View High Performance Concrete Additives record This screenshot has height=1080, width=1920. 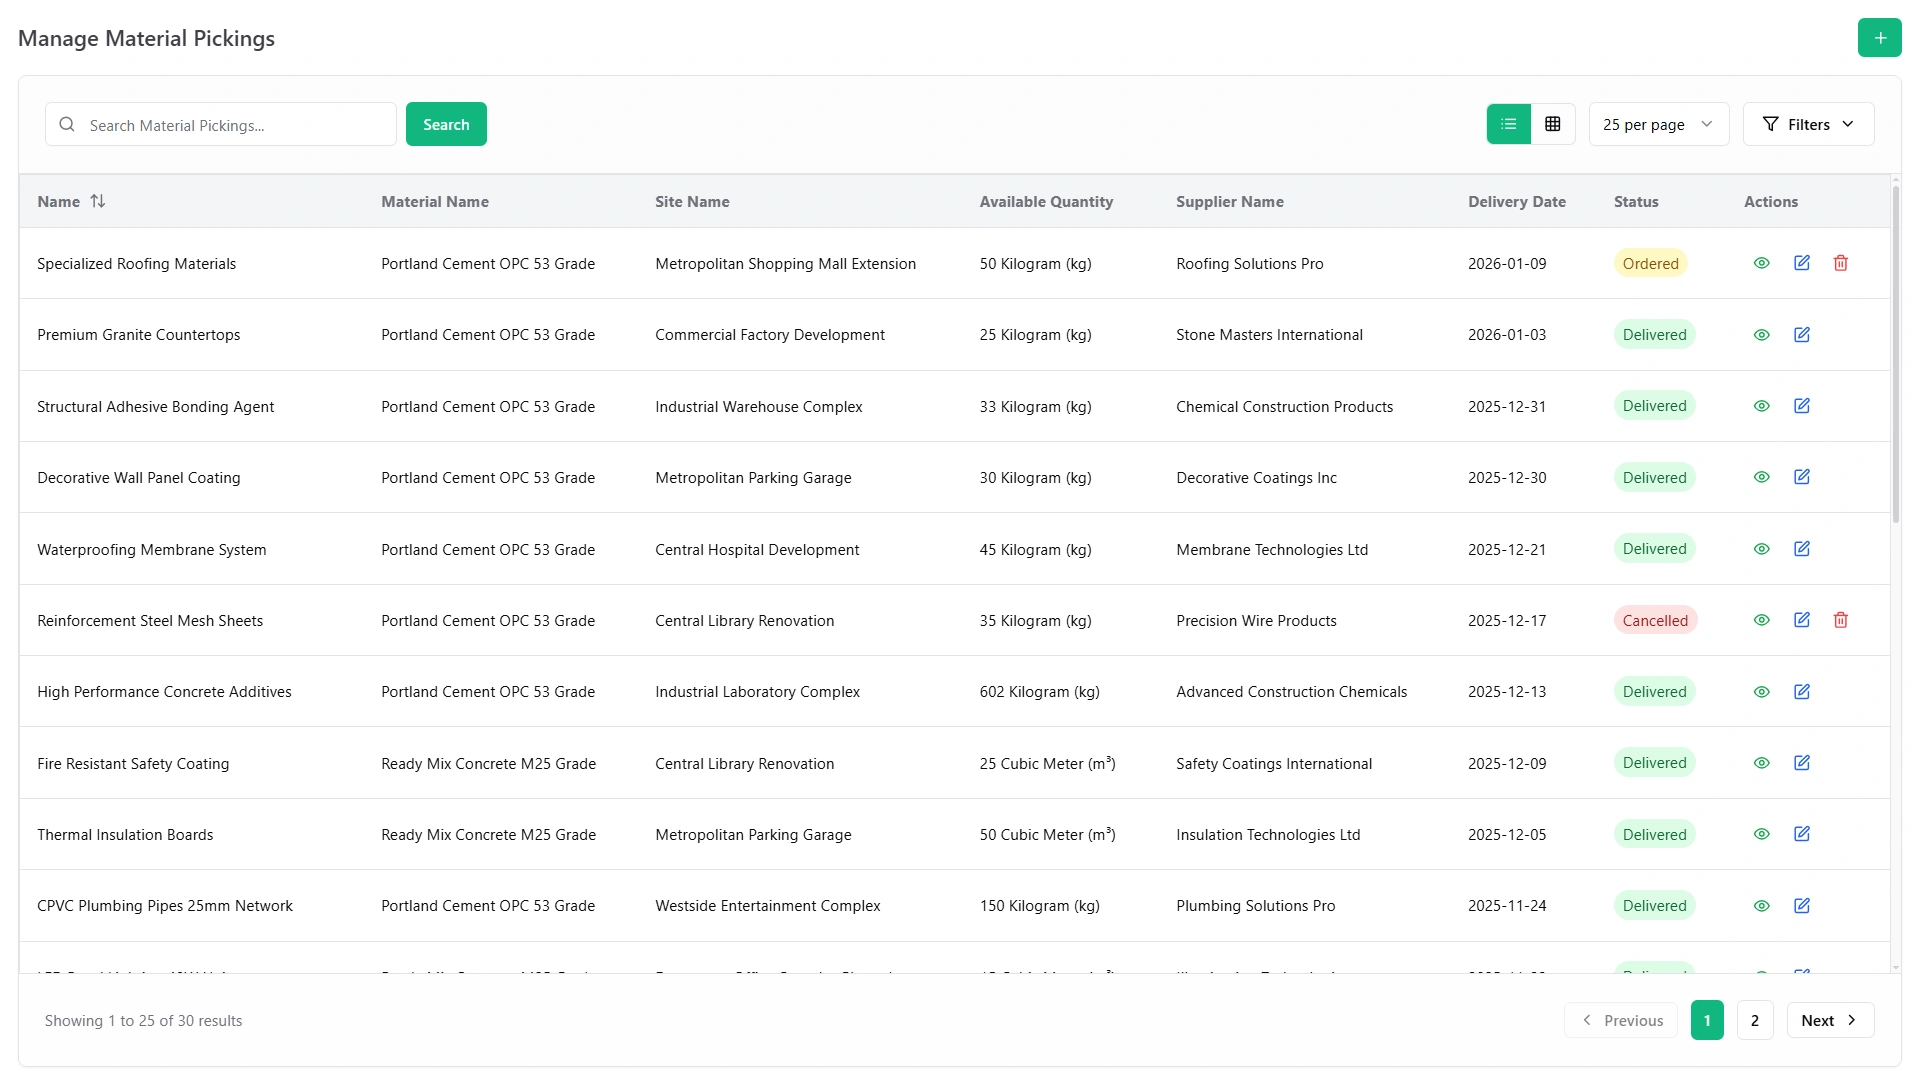coord(1761,692)
